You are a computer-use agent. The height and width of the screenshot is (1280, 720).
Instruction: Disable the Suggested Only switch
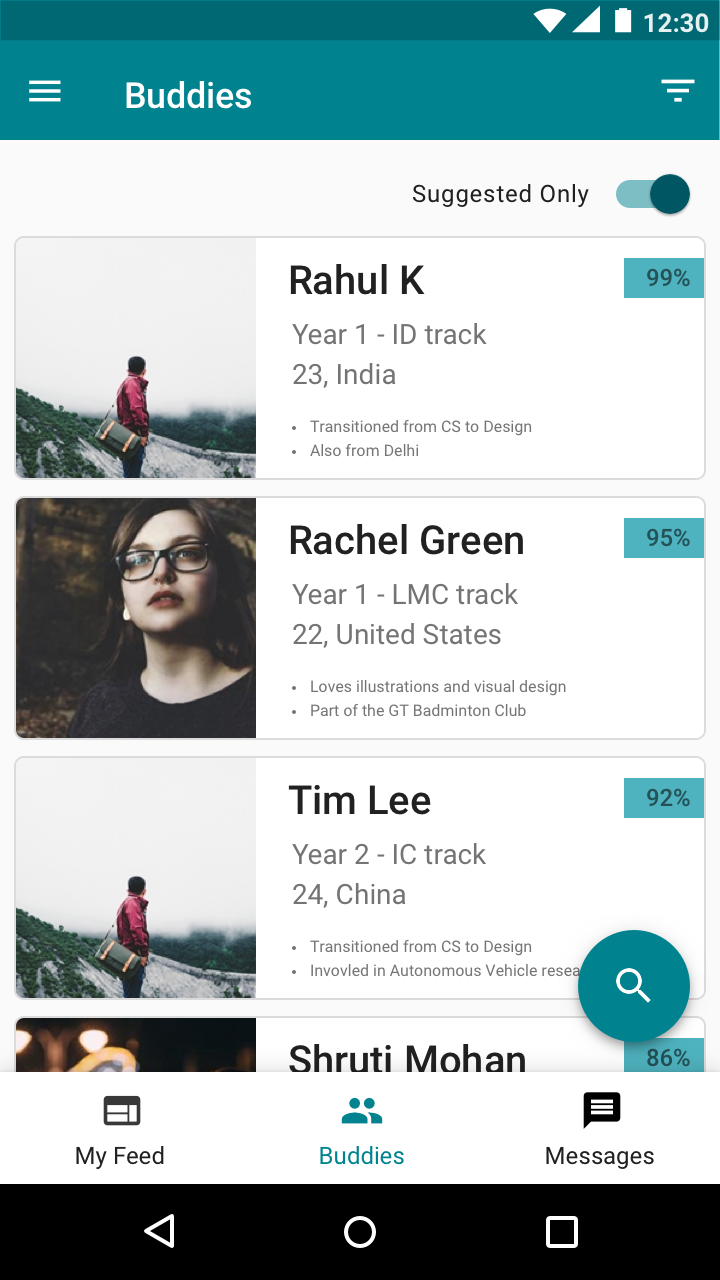653,194
